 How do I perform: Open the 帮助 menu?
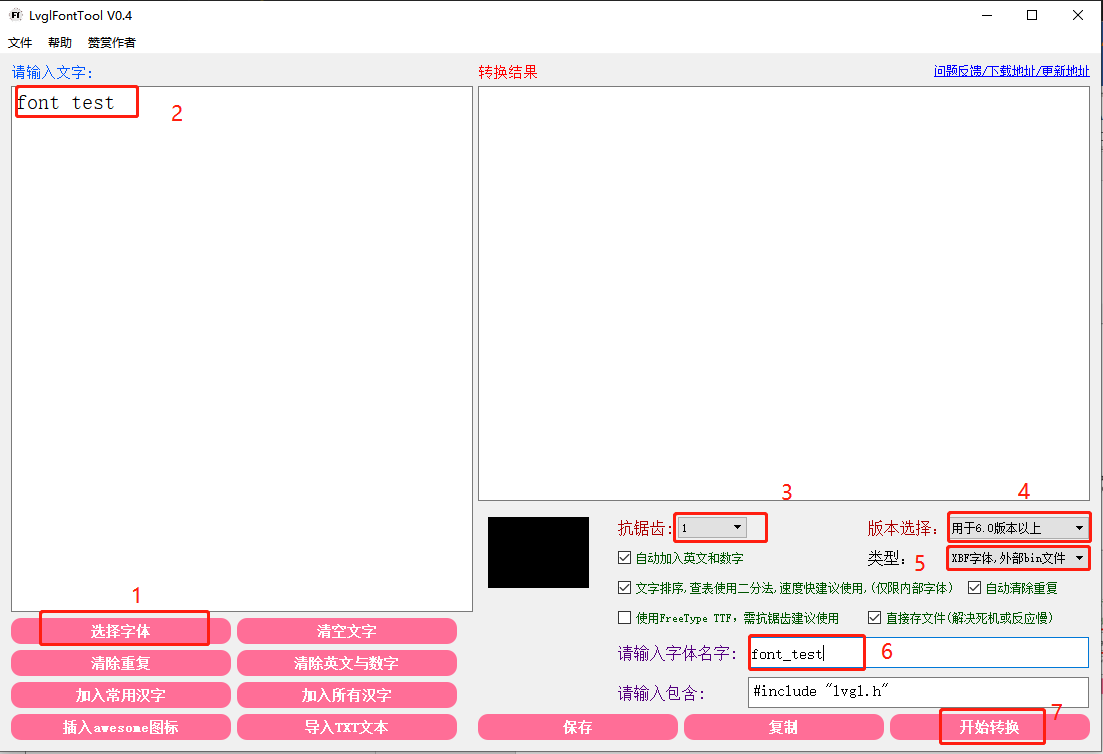(60, 43)
